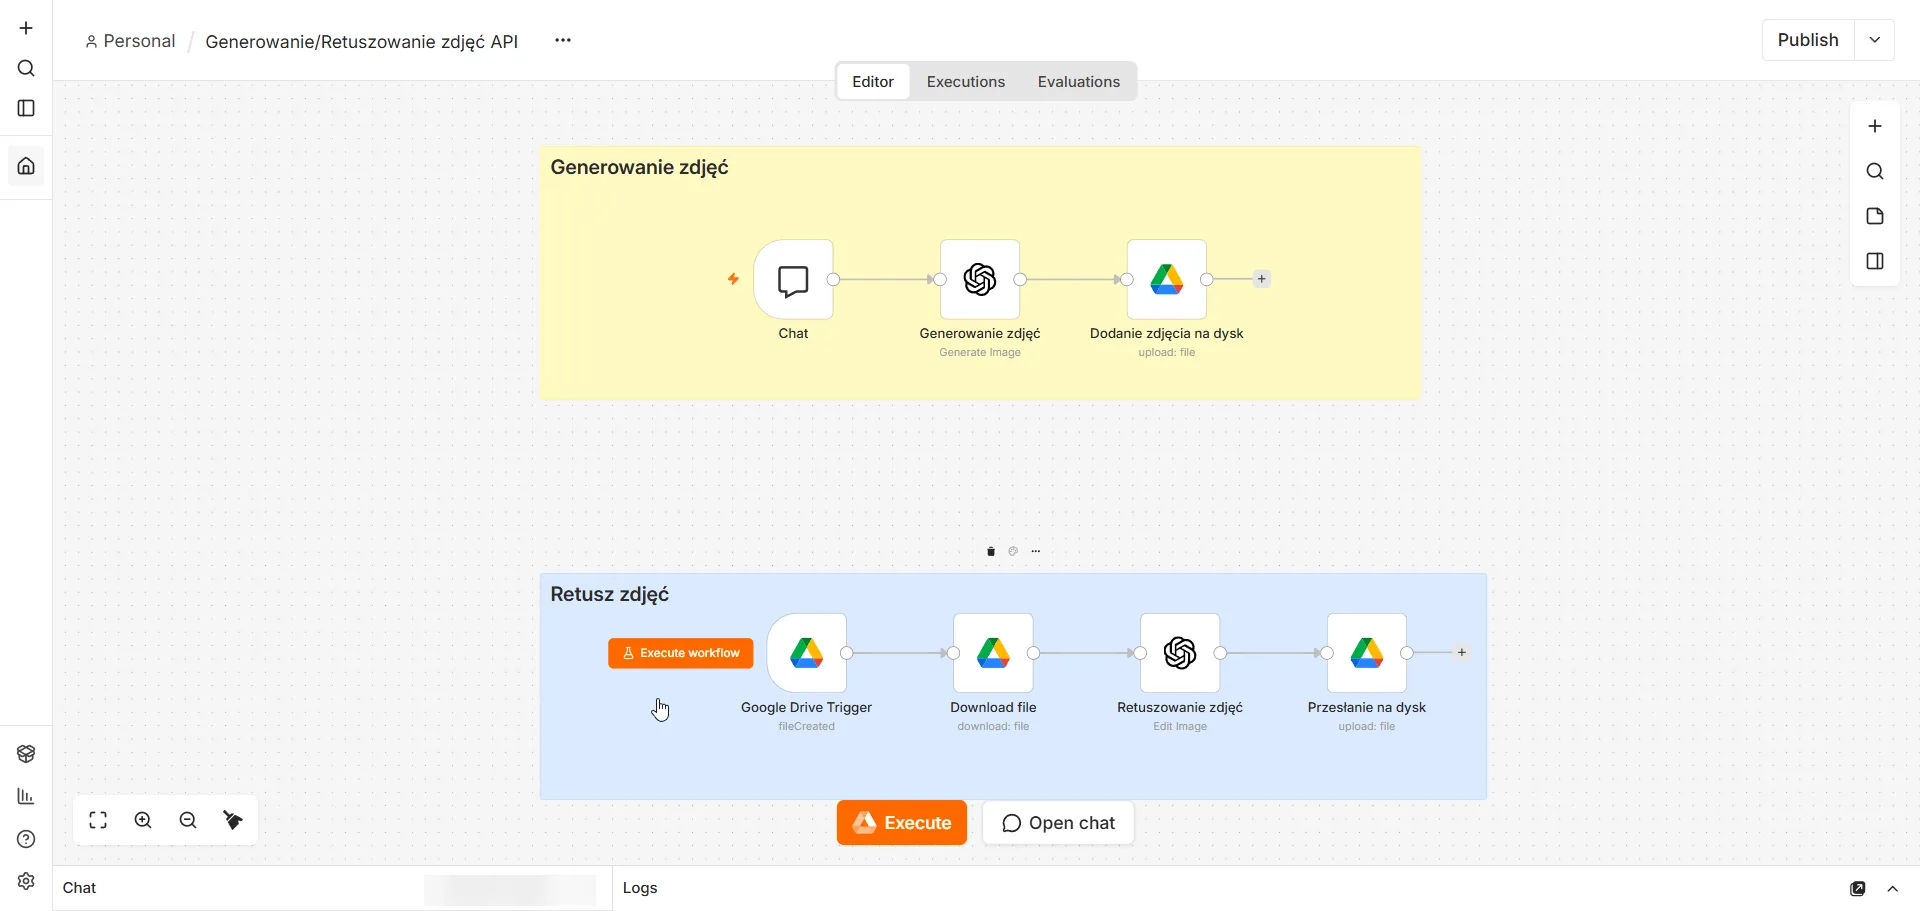Open more options above Retusz zdjęć sticky
Image resolution: width=1920 pixels, height=911 pixels.
[1036, 551]
